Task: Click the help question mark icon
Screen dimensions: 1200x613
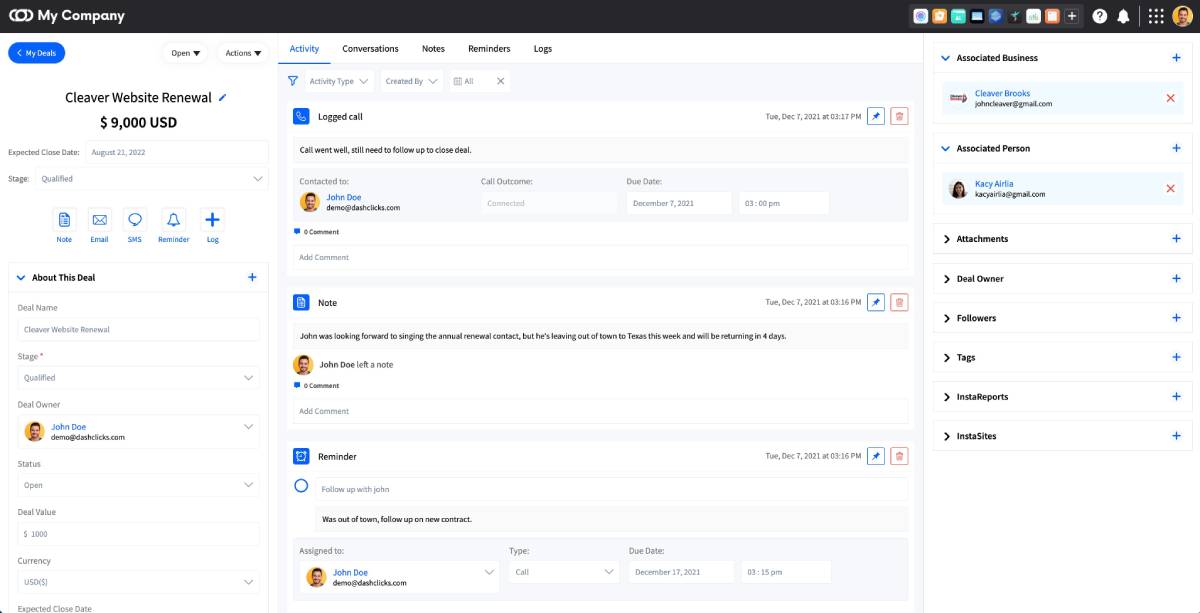Action: (x=1100, y=16)
